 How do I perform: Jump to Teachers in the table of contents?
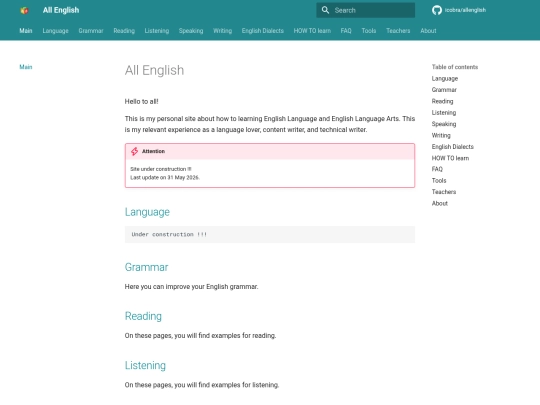tap(444, 192)
